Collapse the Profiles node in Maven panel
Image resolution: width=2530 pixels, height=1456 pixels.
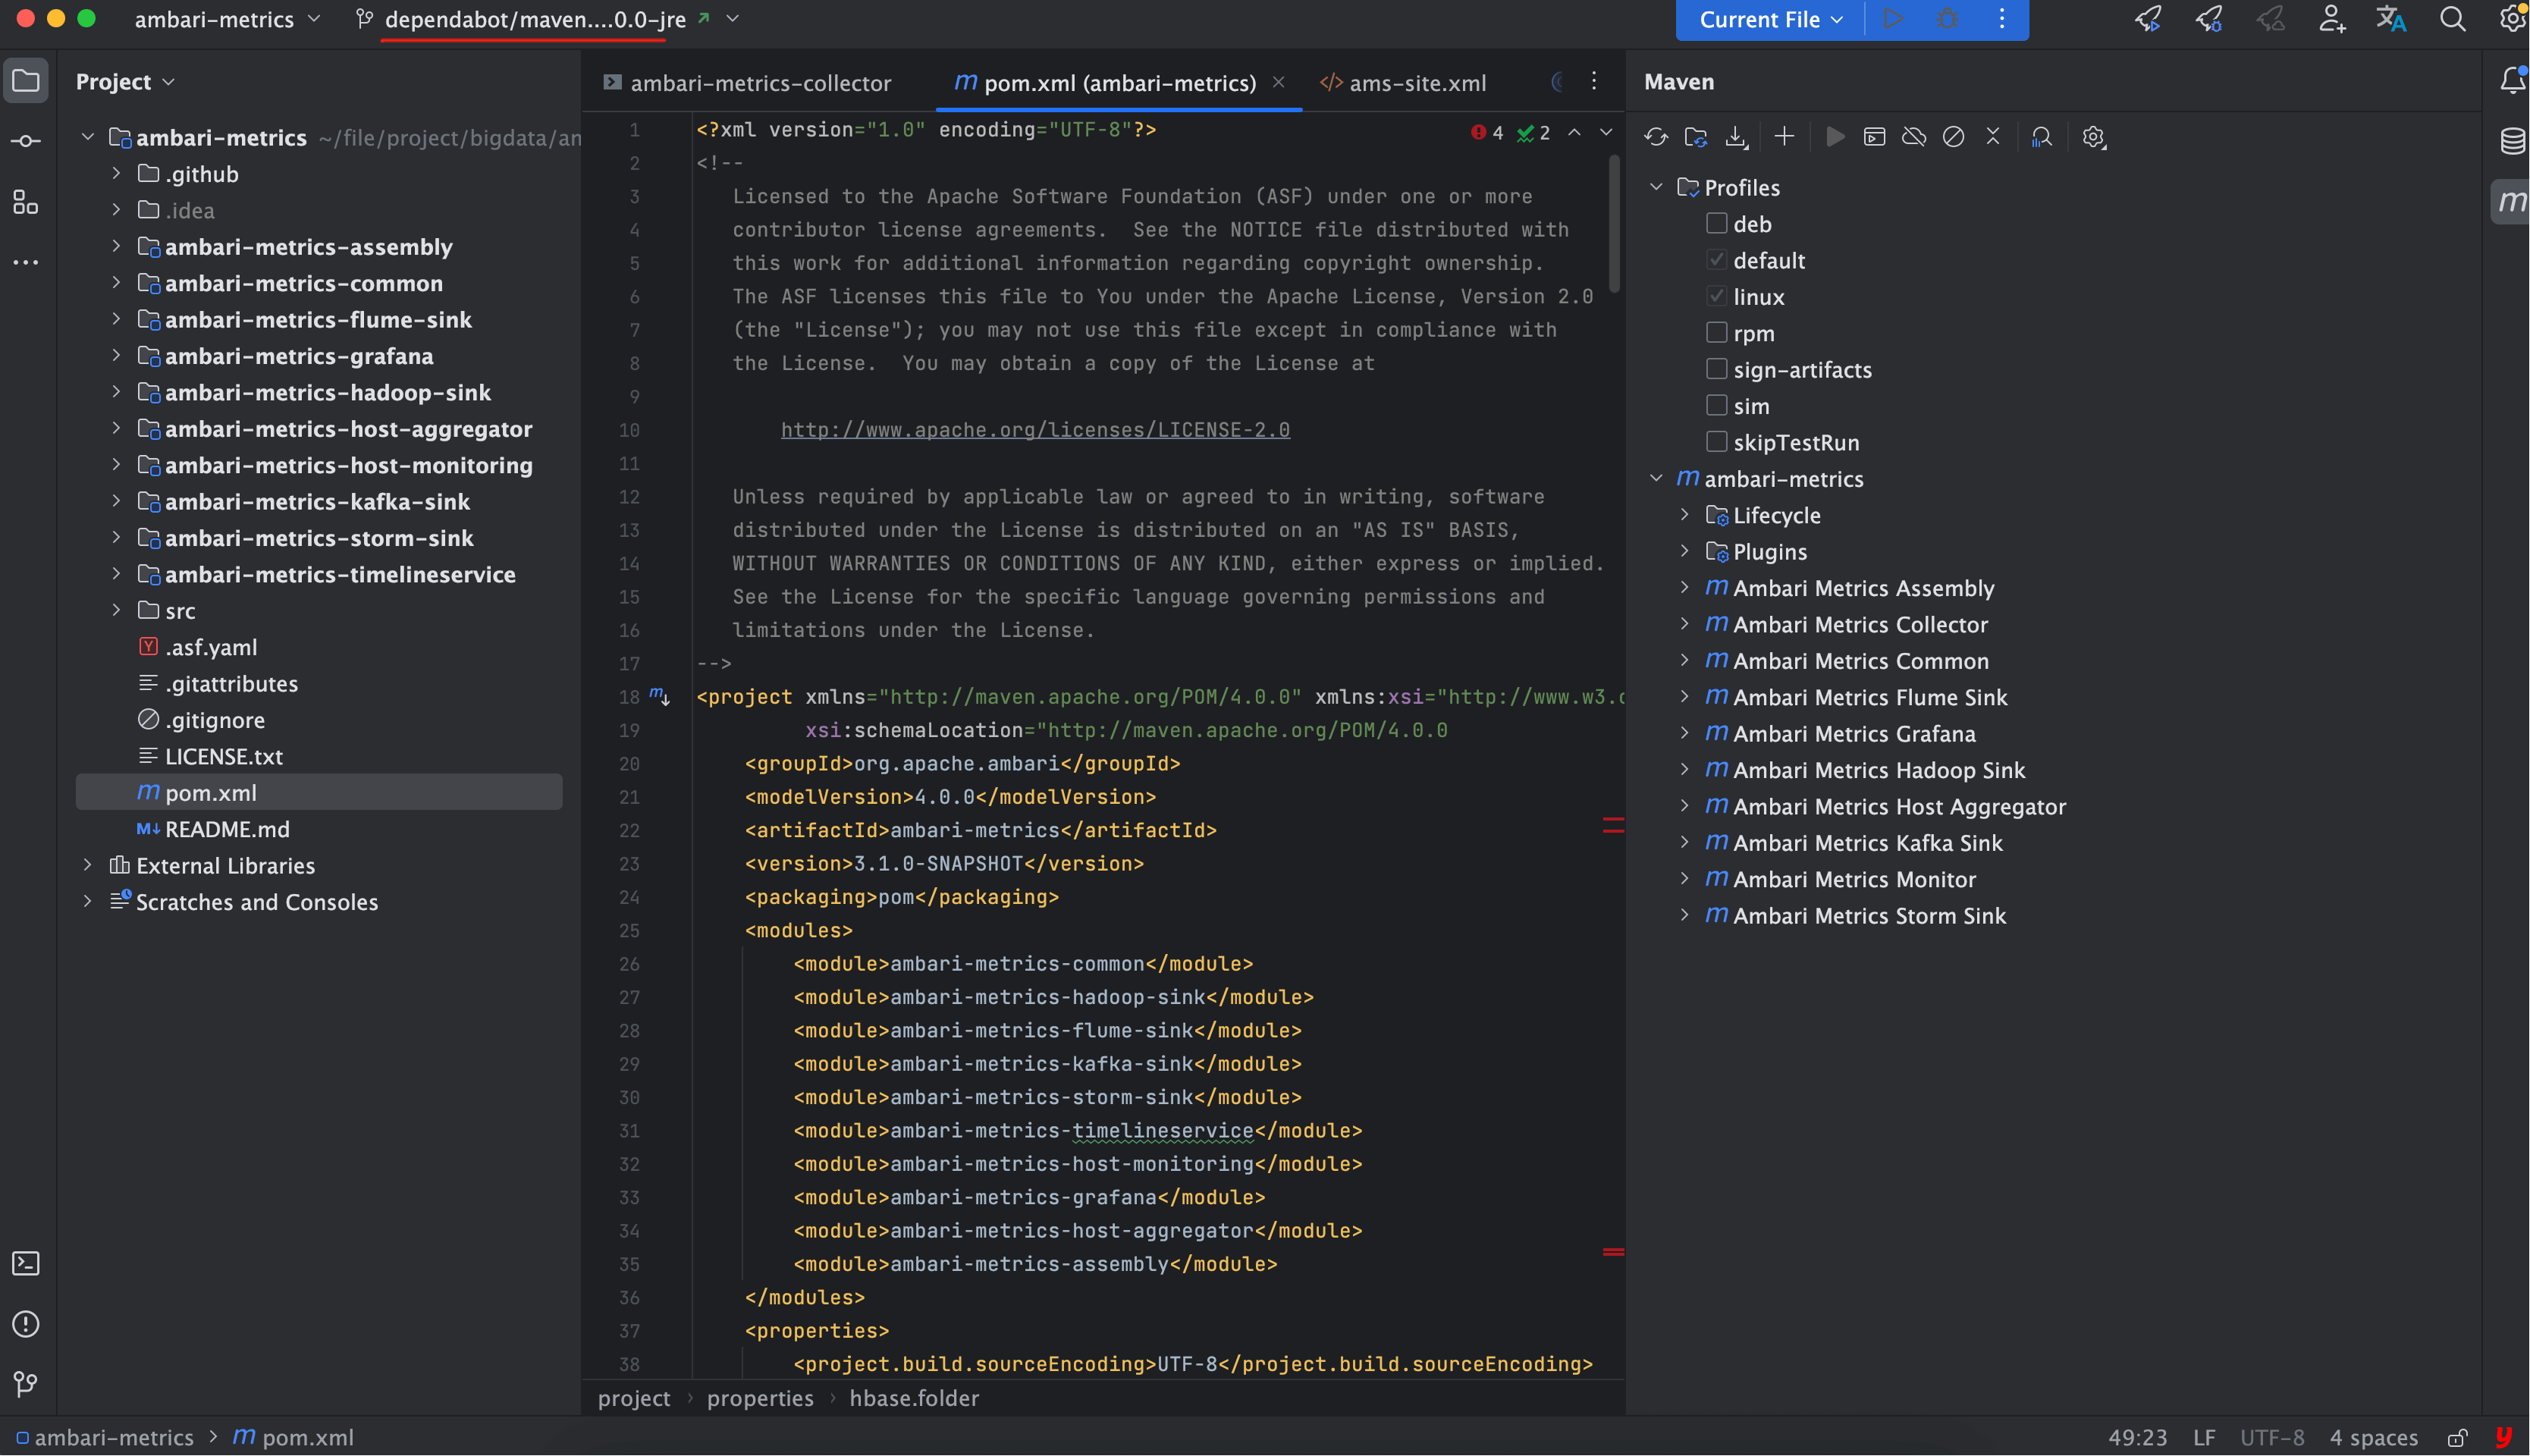1656,187
